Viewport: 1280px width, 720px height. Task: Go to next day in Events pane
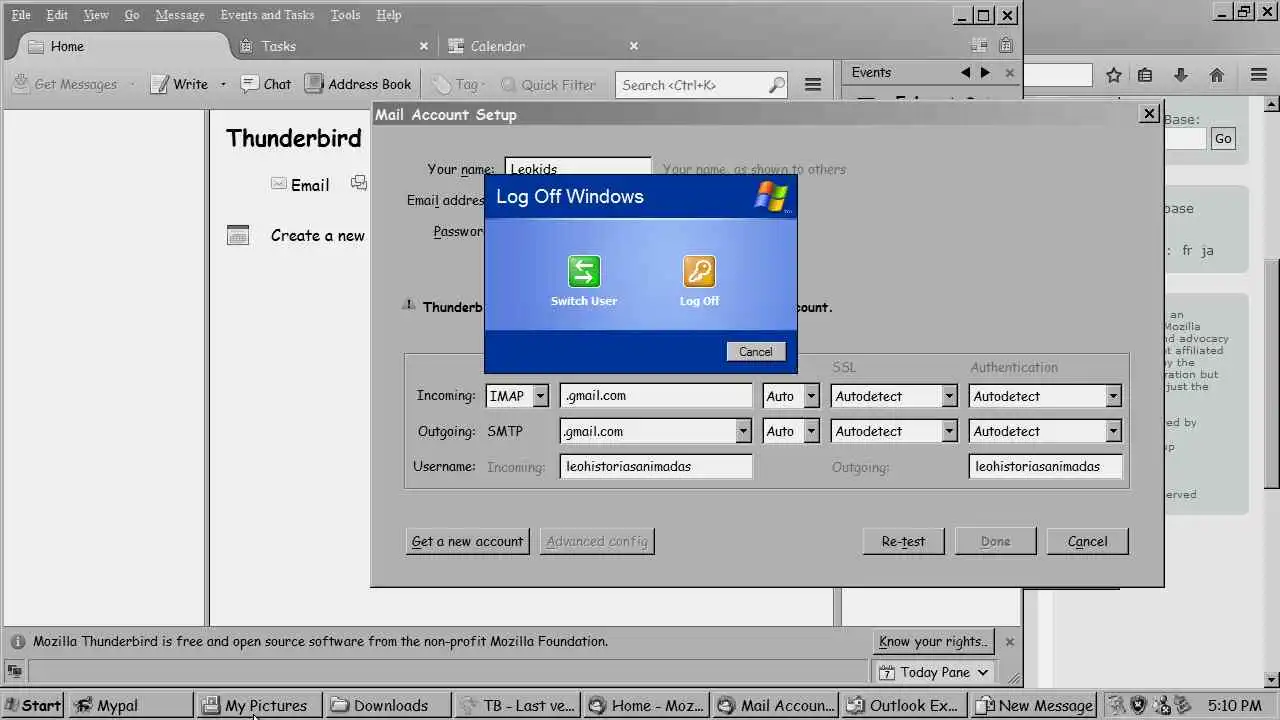(x=985, y=72)
